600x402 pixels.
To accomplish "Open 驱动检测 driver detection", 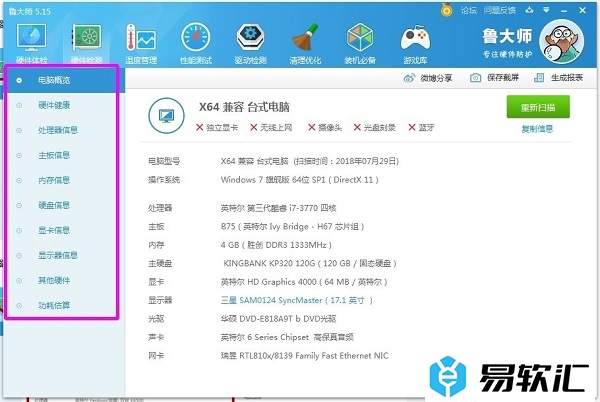I will (x=250, y=43).
